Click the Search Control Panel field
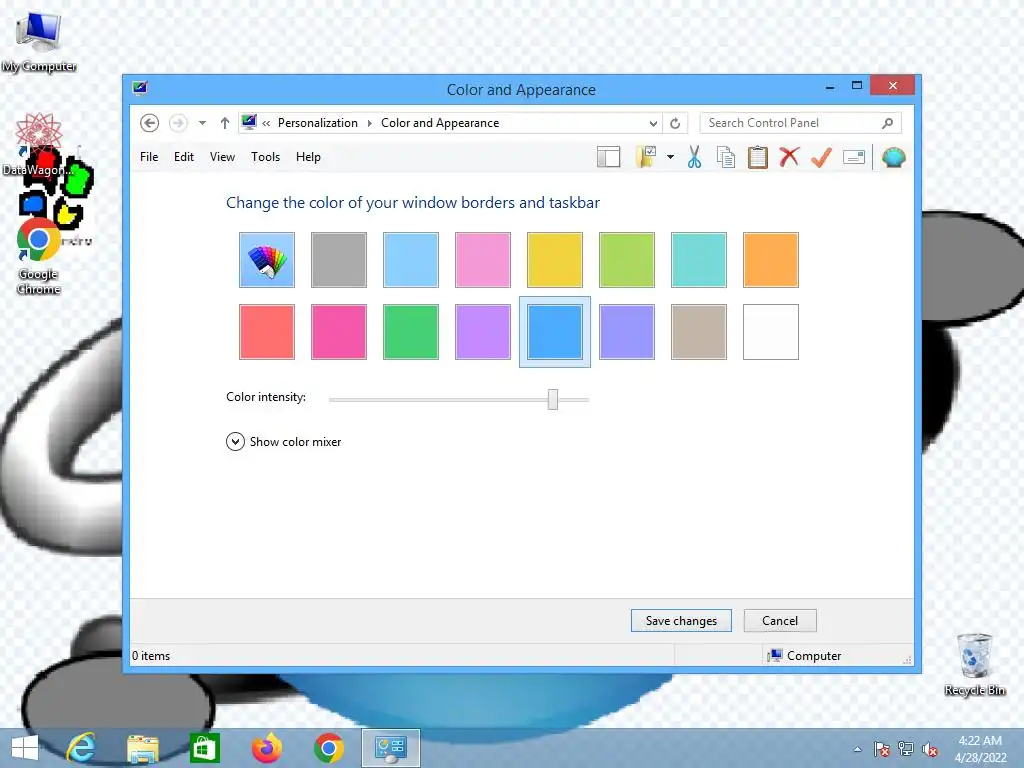 (x=801, y=123)
